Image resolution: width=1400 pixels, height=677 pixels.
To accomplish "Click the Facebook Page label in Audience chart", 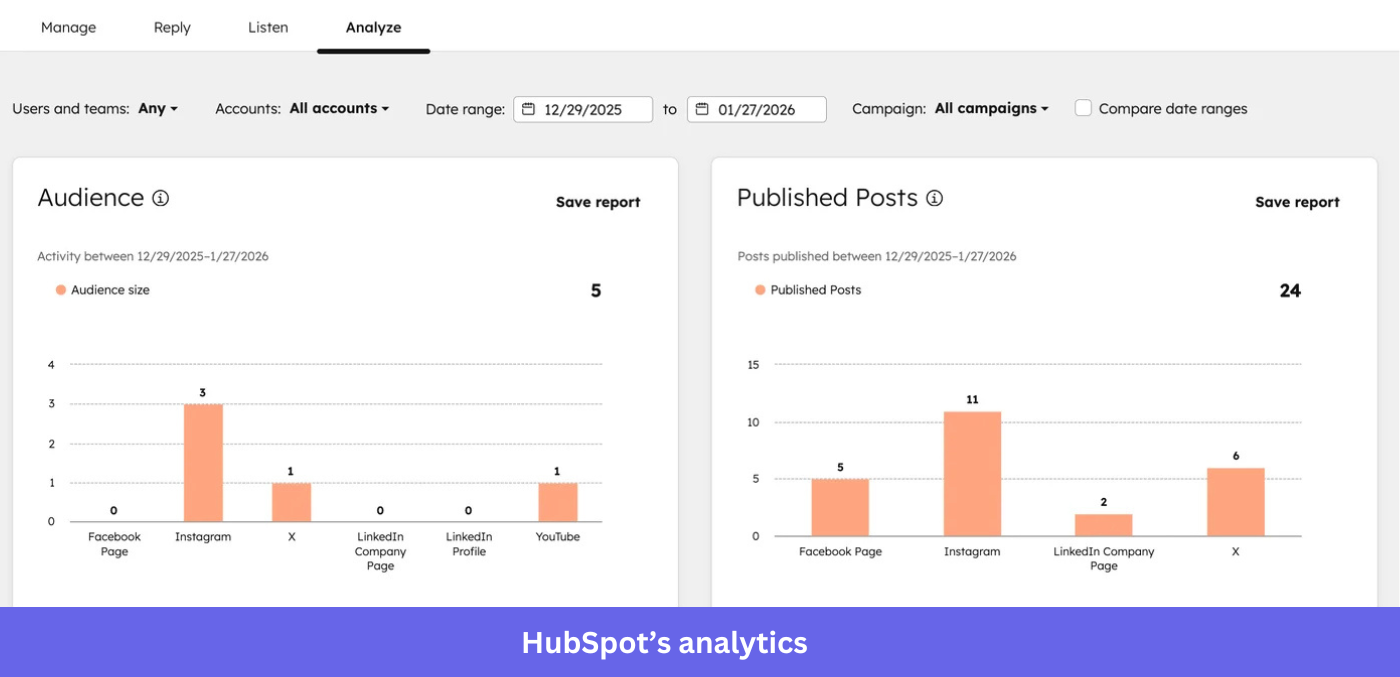I will [x=114, y=544].
